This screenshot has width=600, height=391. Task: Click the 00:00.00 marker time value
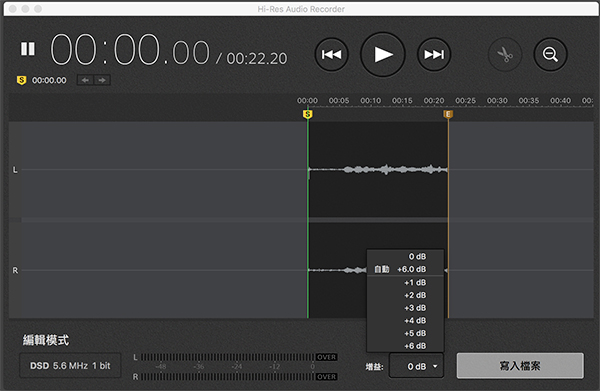[x=49, y=80]
